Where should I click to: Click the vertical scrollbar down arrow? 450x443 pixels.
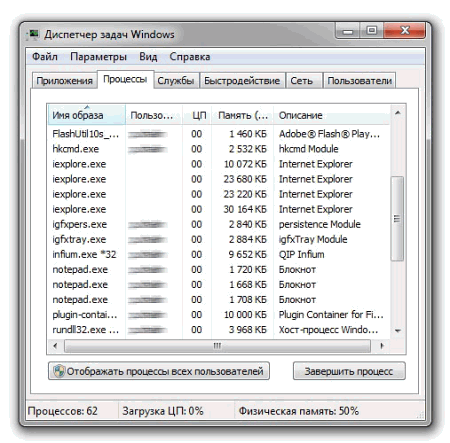click(x=397, y=331)
